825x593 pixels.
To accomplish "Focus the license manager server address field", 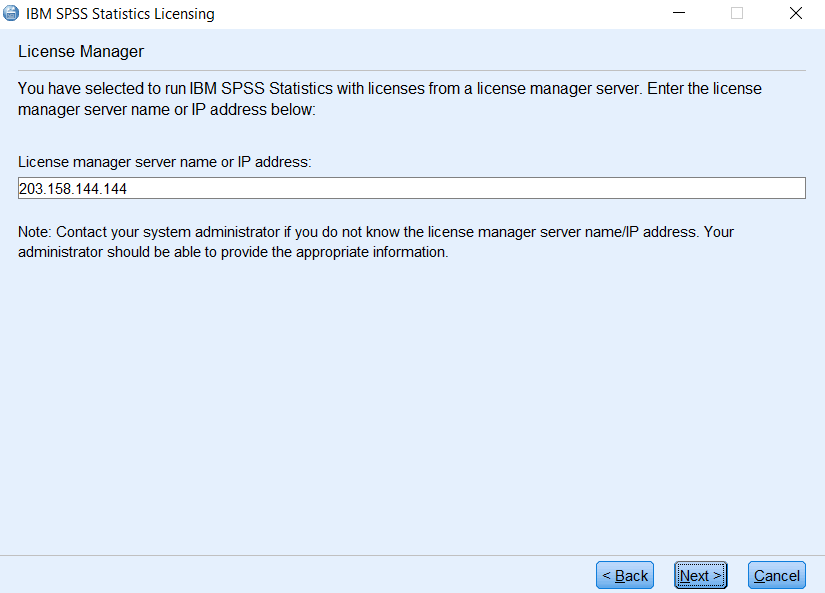I will pos(411,188).
